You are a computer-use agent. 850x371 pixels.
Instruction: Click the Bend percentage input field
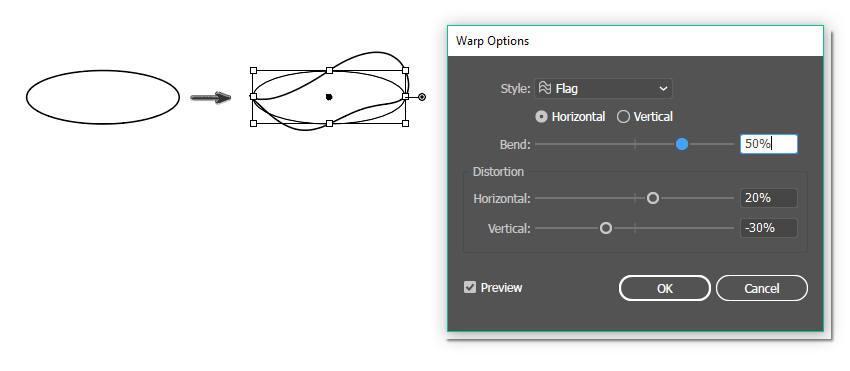769,144
